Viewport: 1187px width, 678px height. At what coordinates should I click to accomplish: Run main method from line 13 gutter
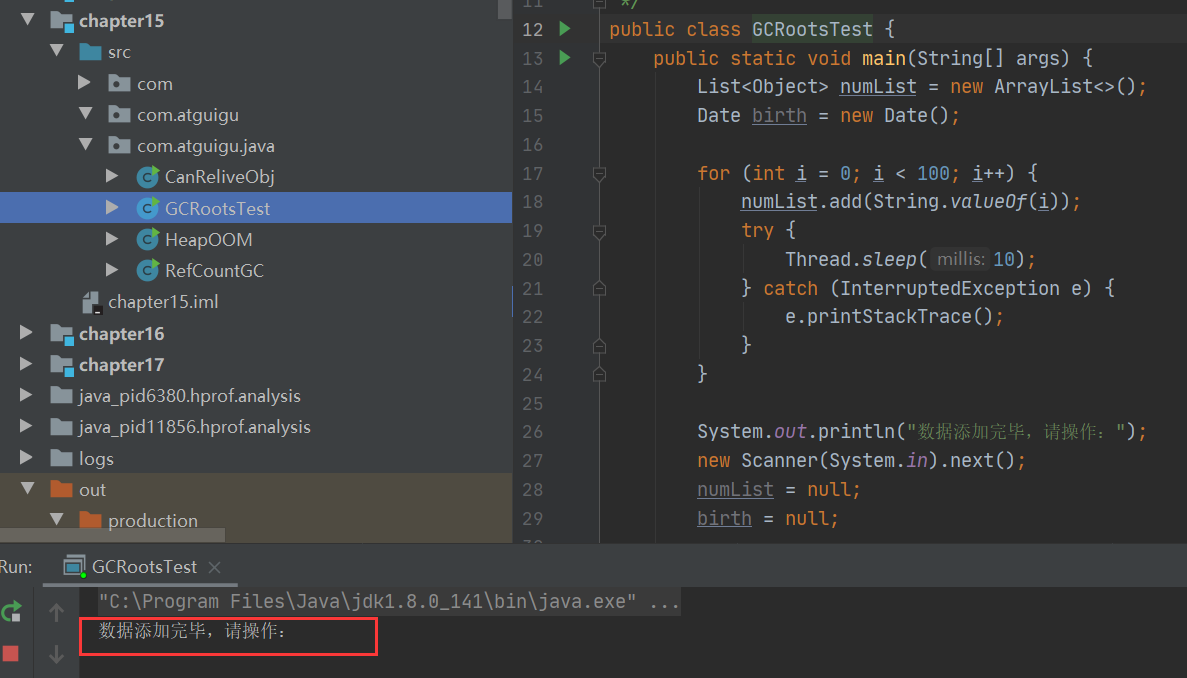[565, 58]
